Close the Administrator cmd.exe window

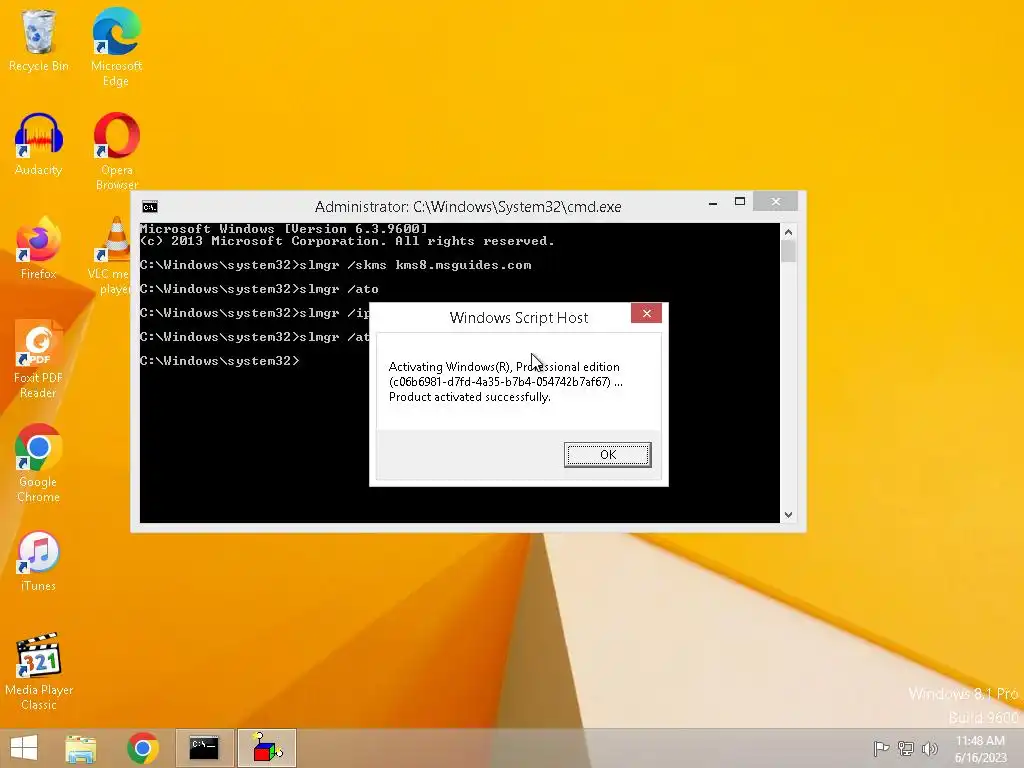[x=775, y=201]
